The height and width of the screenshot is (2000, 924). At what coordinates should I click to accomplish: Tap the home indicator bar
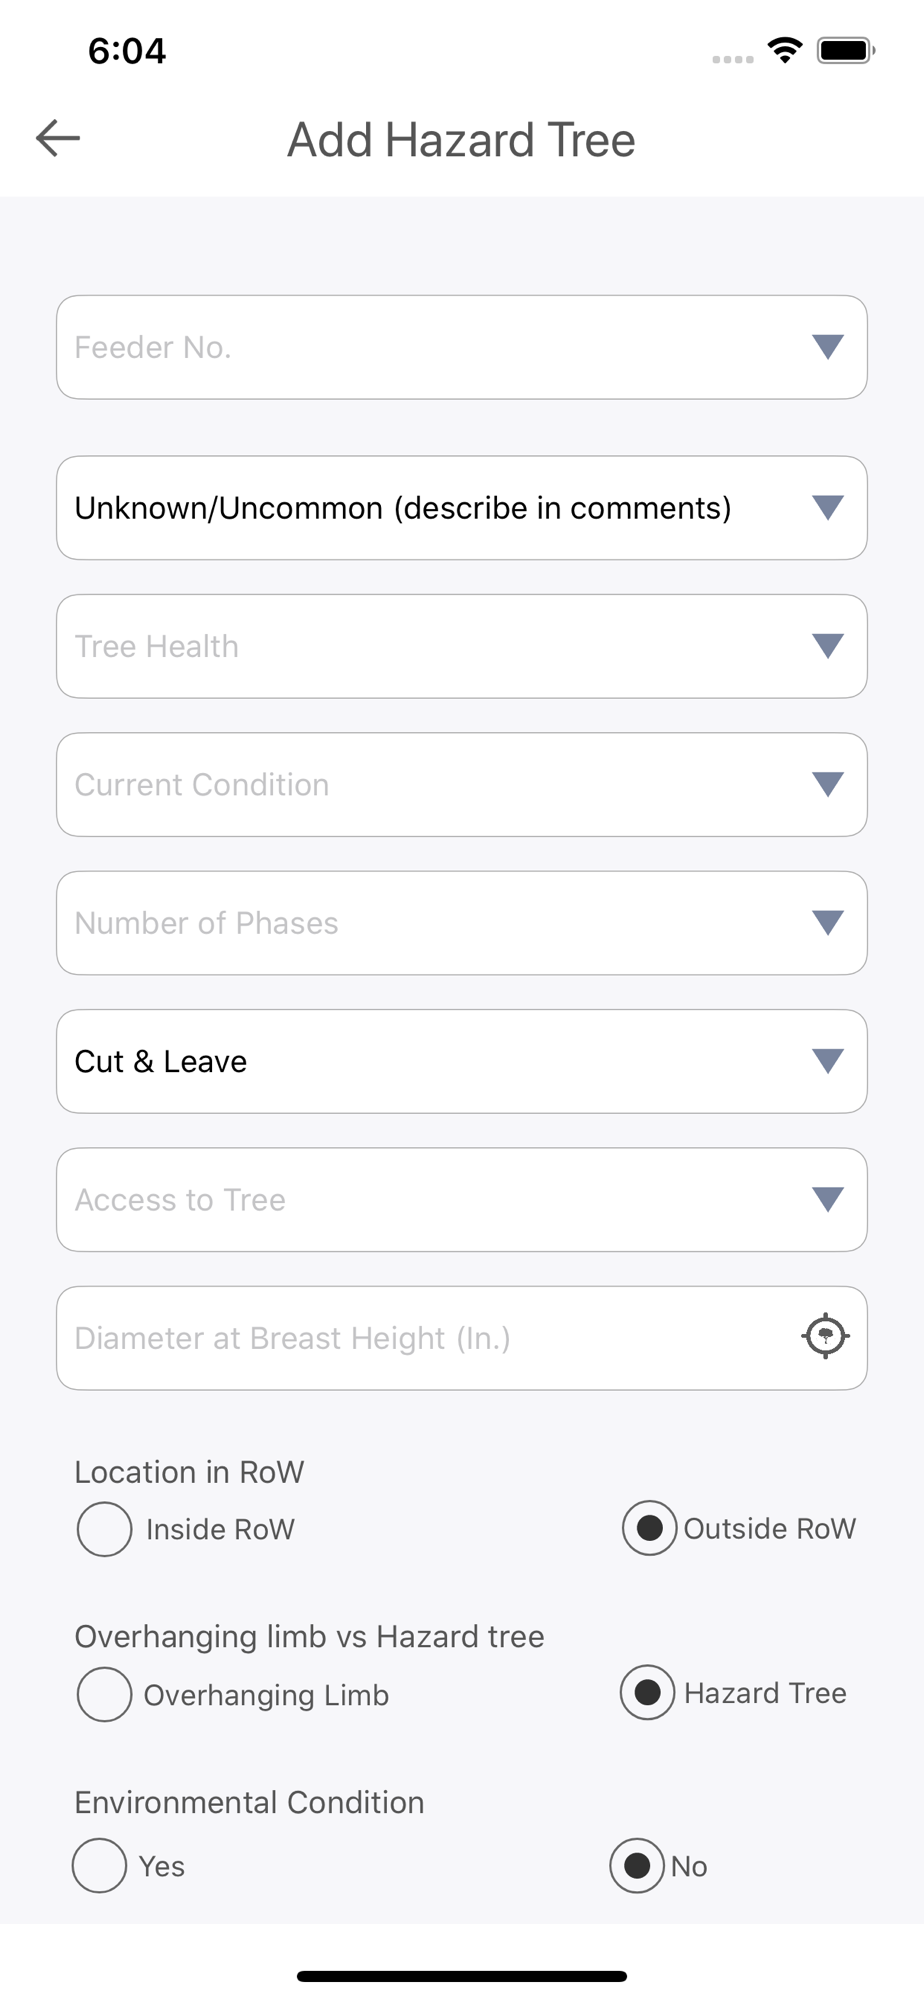click(462, 1976)
